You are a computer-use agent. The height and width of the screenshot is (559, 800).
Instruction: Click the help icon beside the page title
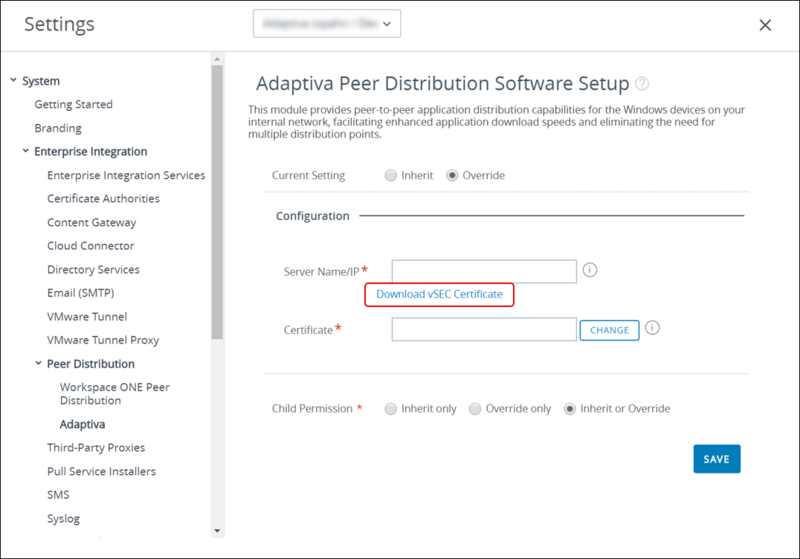642,84
